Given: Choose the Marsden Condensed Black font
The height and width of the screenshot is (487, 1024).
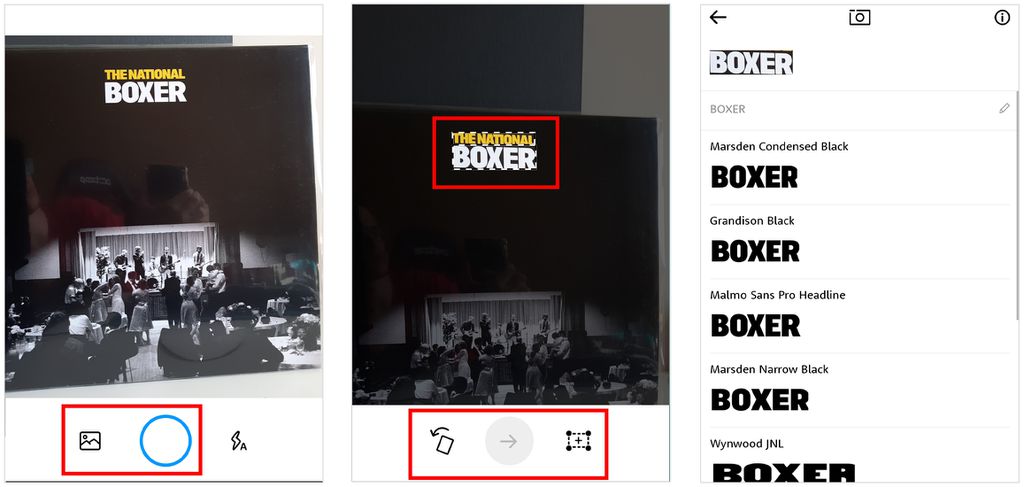Looking at the screenshot, I should (x=856, y=167).
